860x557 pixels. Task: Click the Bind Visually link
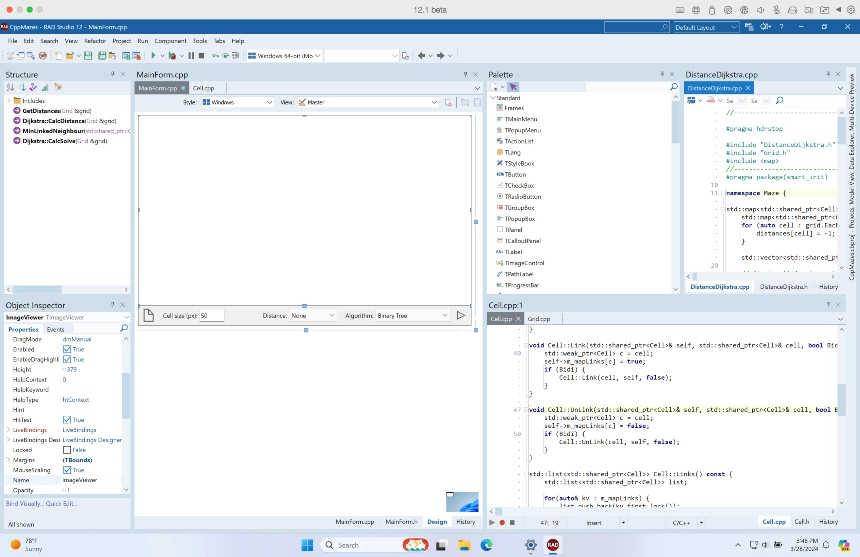click(25, 503)
